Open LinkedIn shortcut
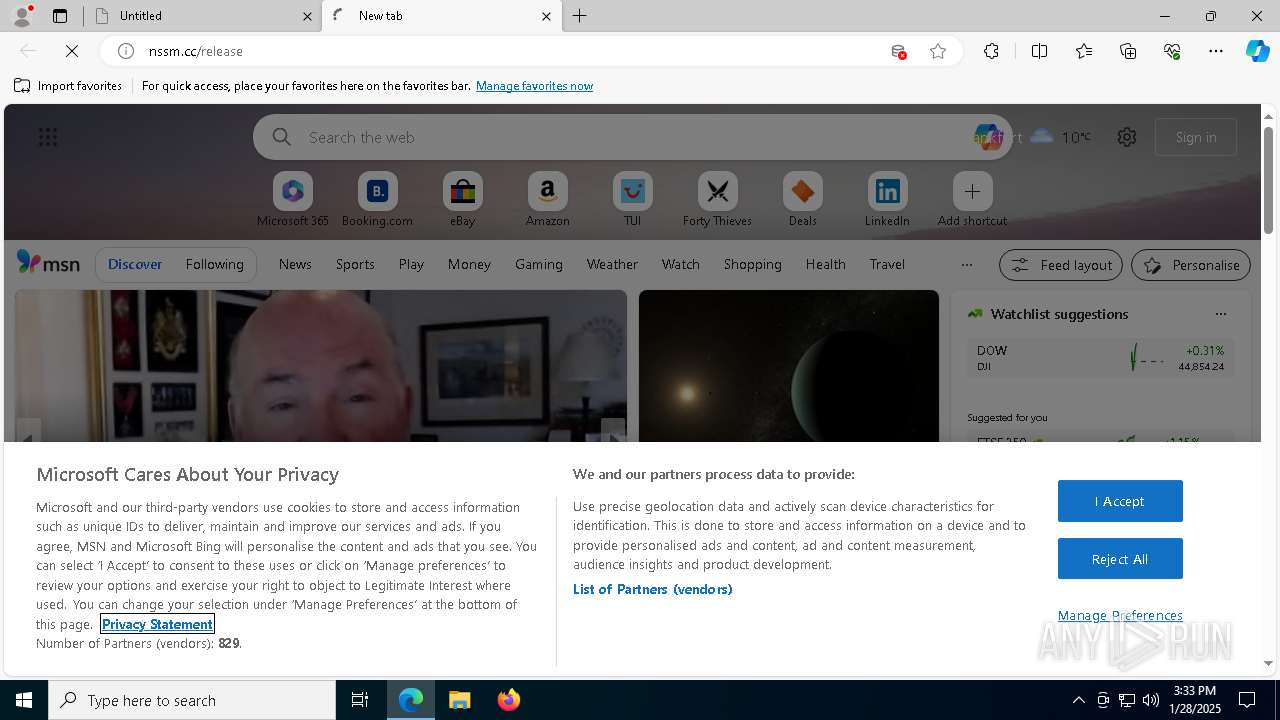This screenshot has height=720, width=1280. [888, 200]
